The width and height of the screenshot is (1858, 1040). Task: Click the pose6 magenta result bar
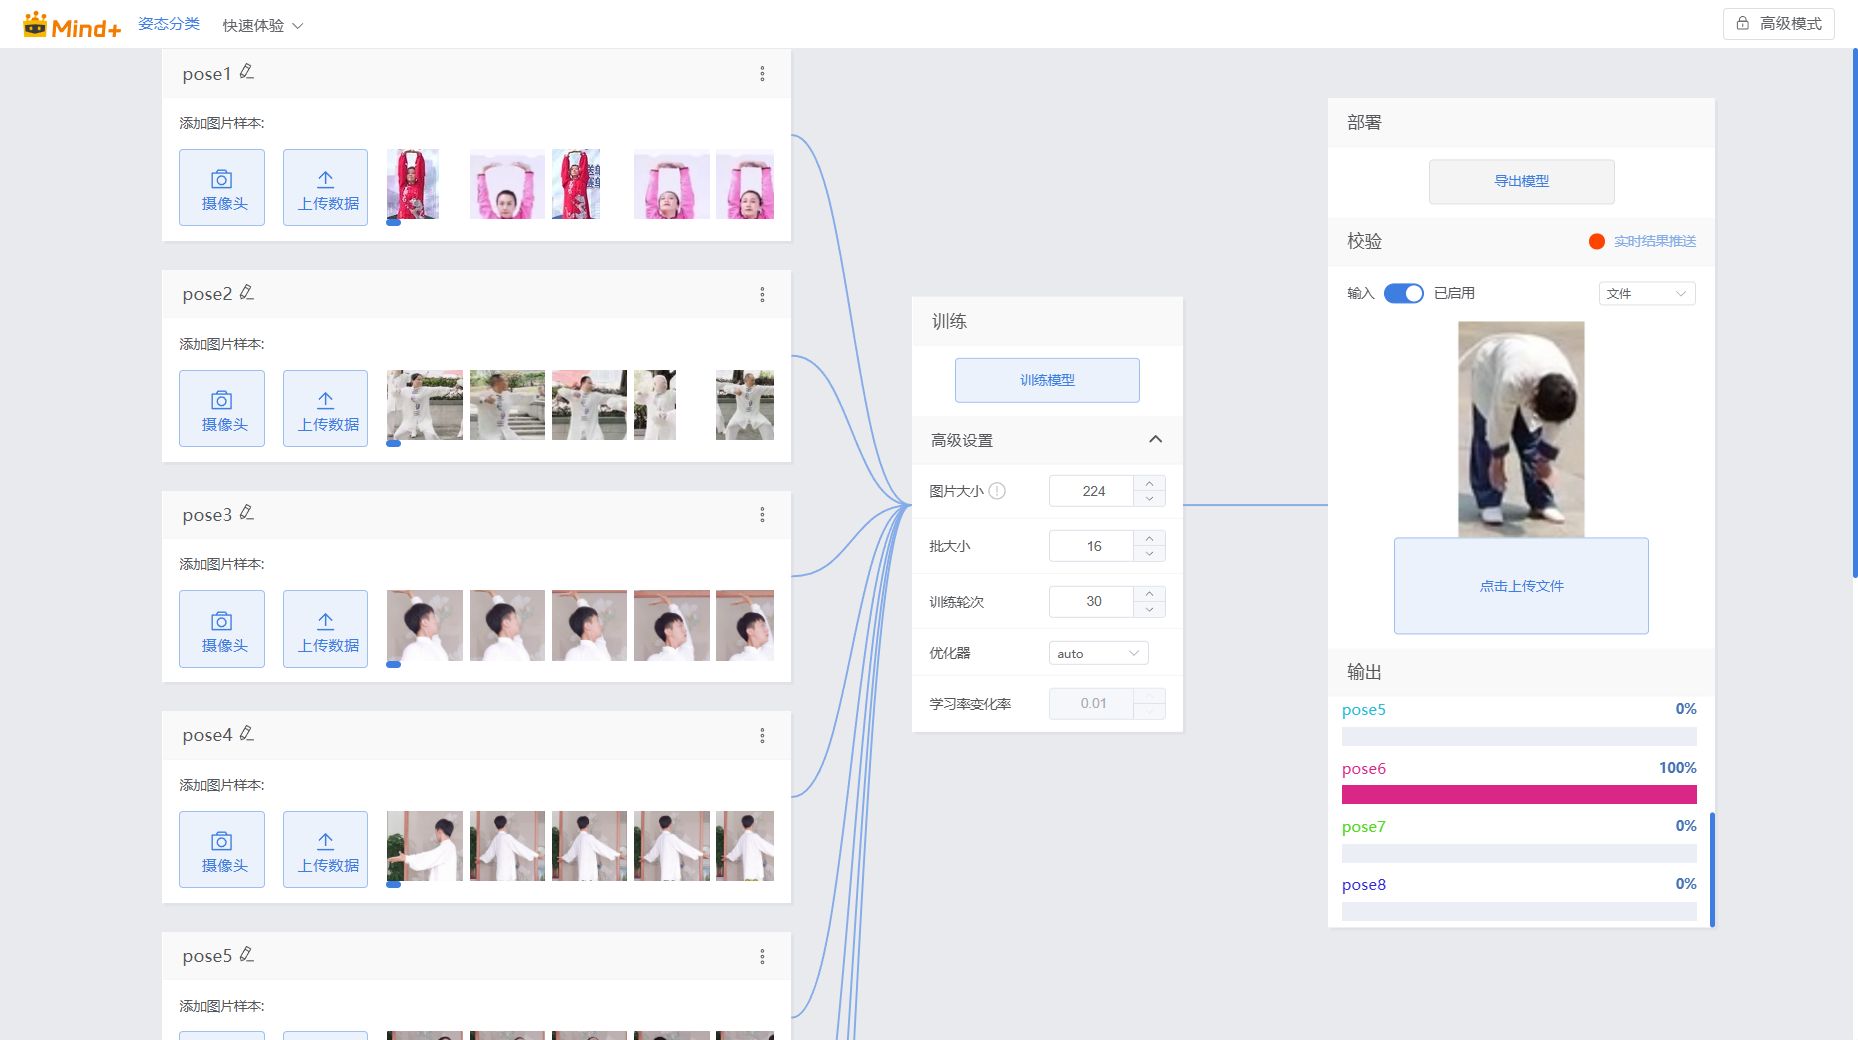click(1518, 795)
